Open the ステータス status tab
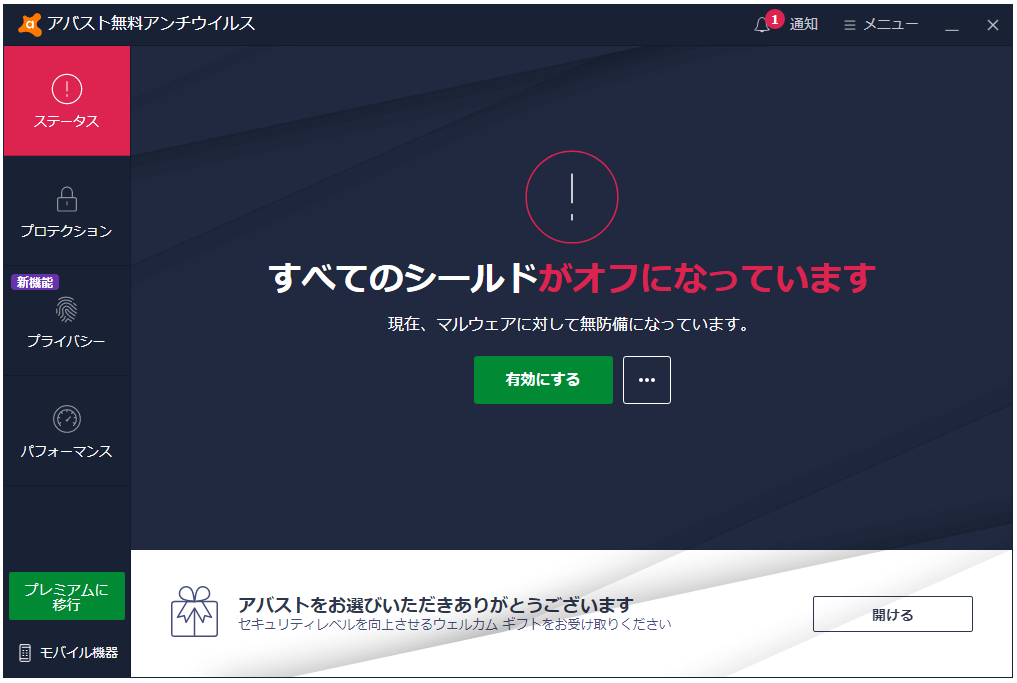 pyautogui.click(x=67, y=101)
